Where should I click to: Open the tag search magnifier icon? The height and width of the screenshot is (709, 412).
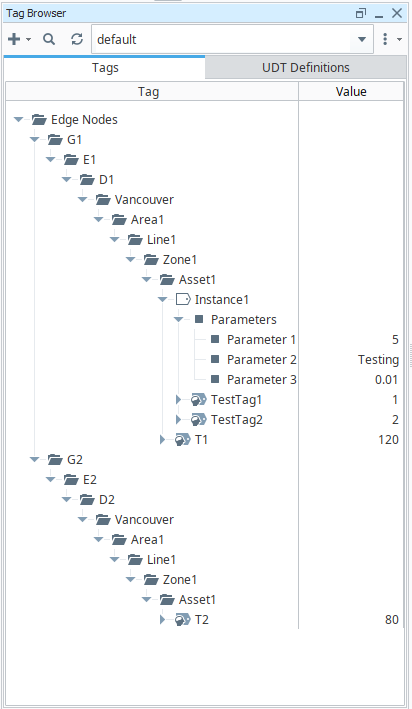tap(49, 39)
